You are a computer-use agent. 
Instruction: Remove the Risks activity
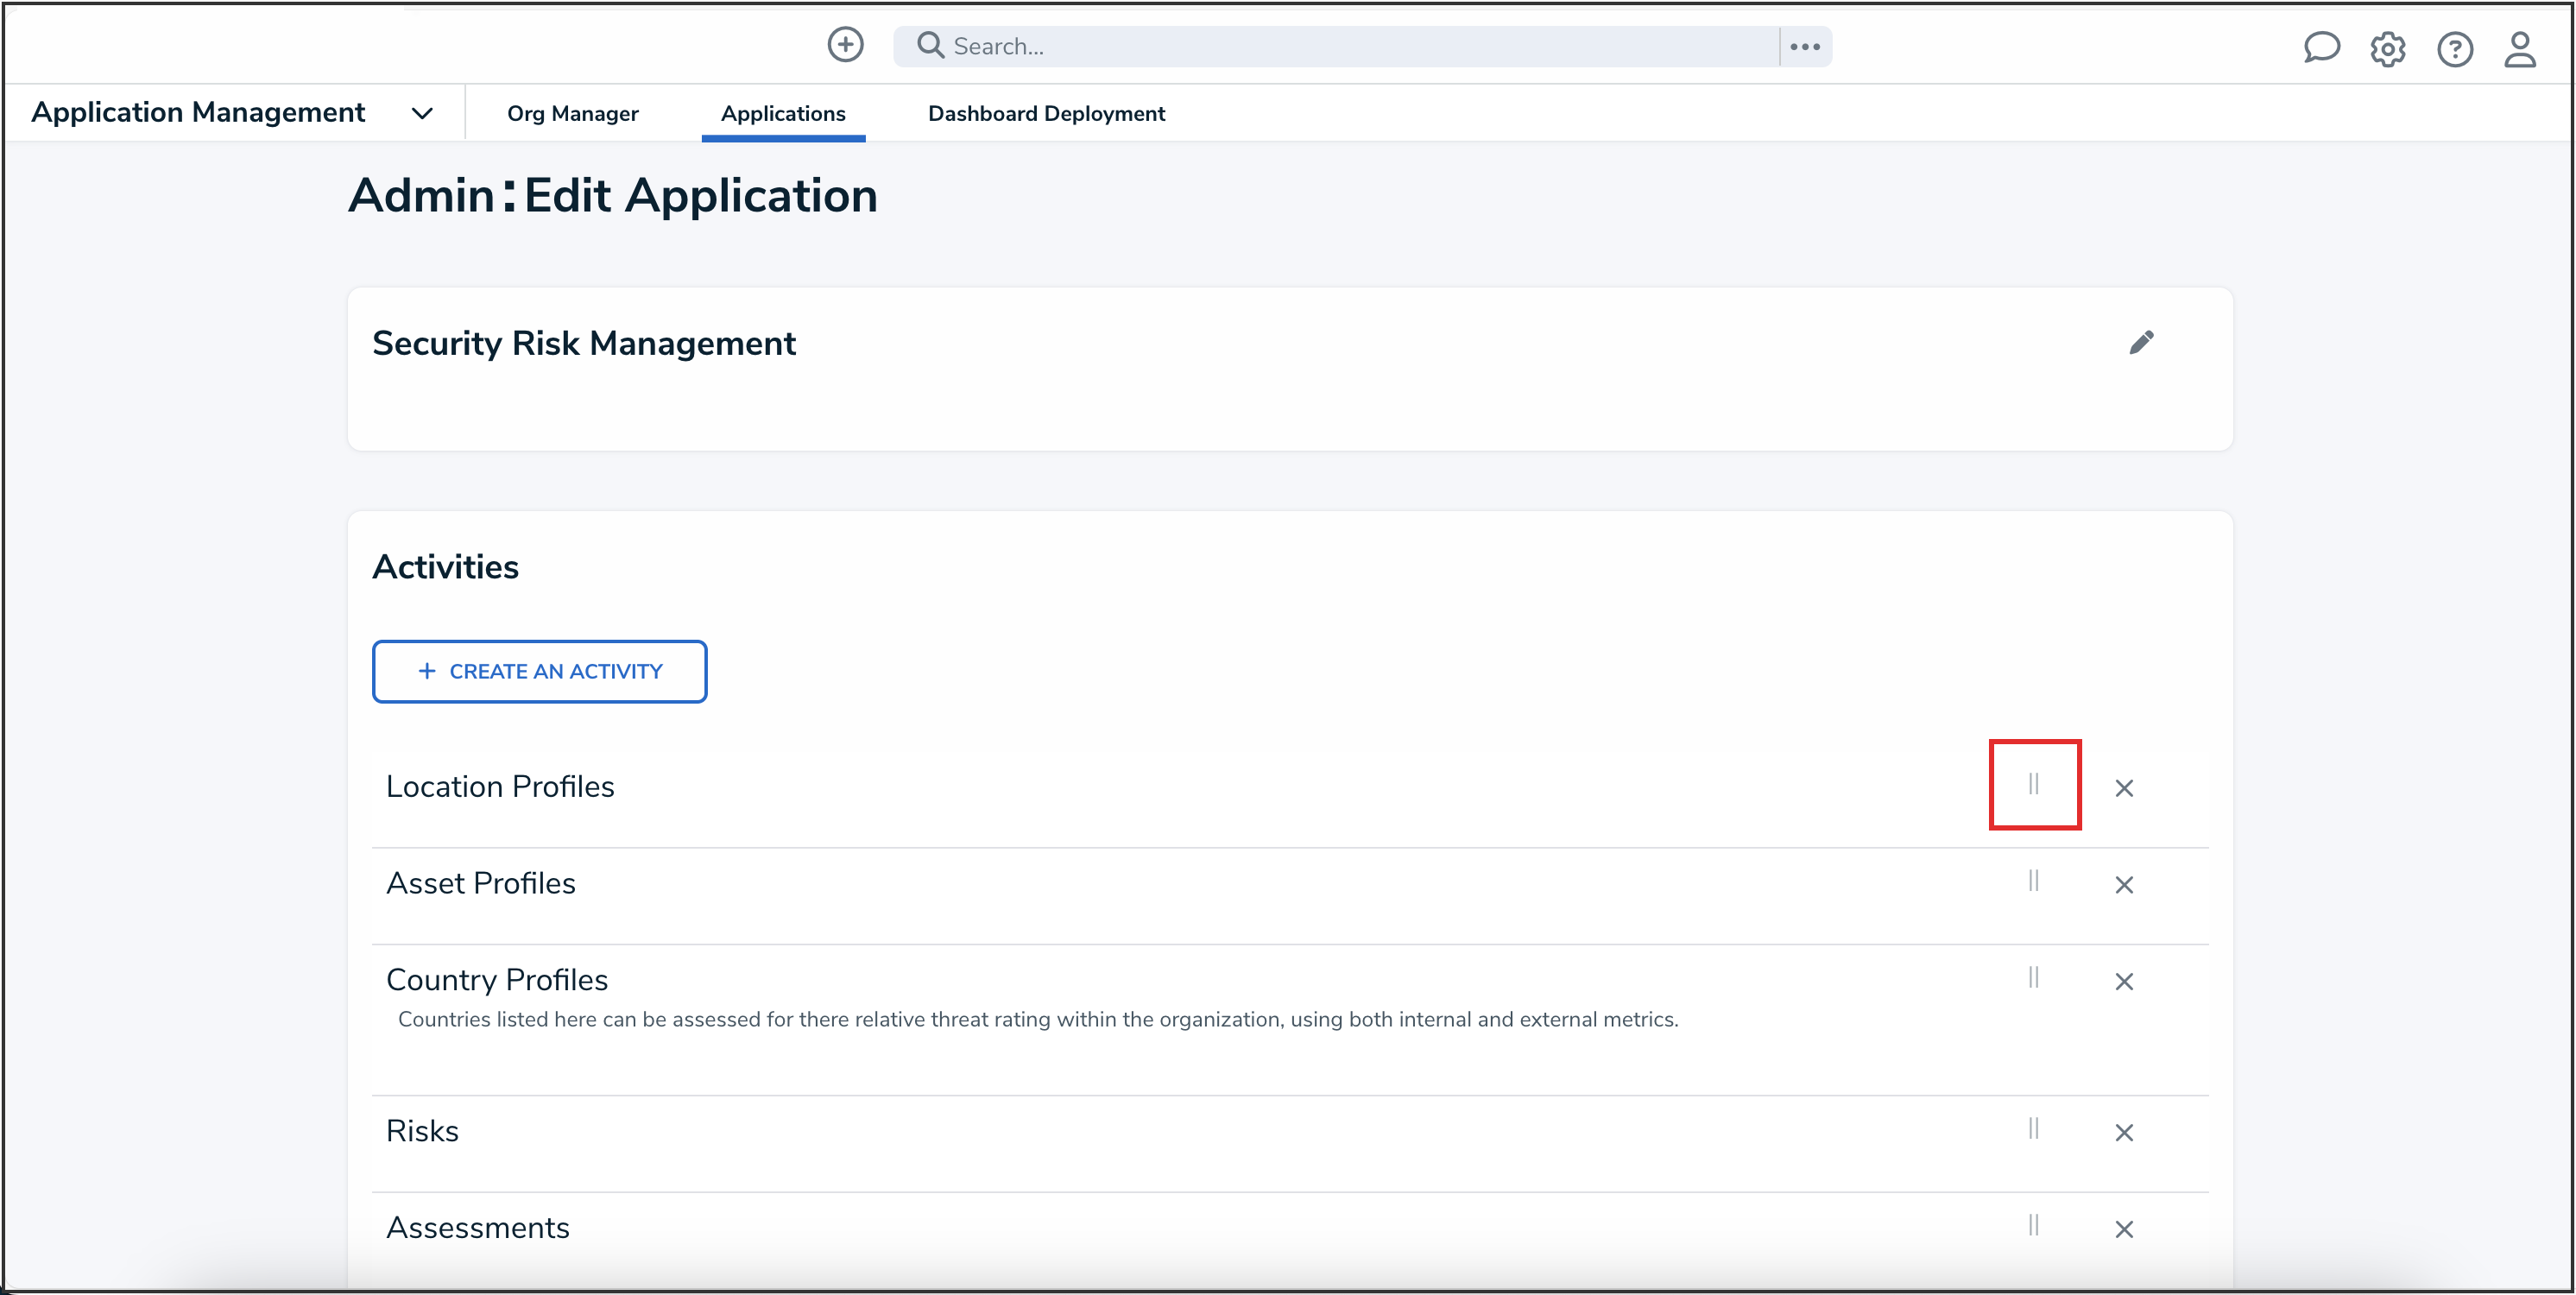coord(2124,1132)
